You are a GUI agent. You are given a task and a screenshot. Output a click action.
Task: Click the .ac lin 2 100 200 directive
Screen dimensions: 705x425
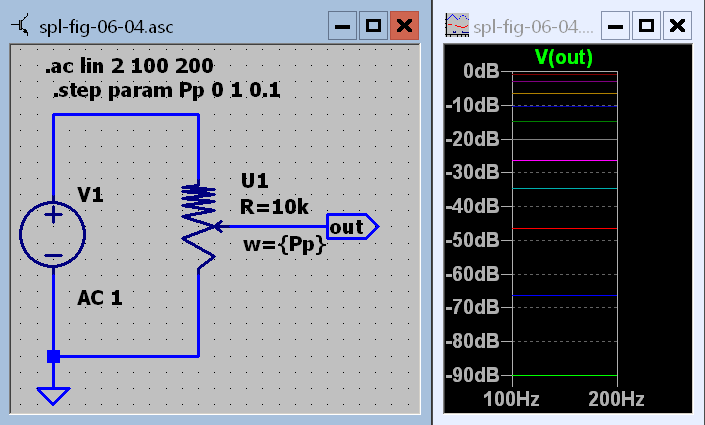(x=129, y=68)
